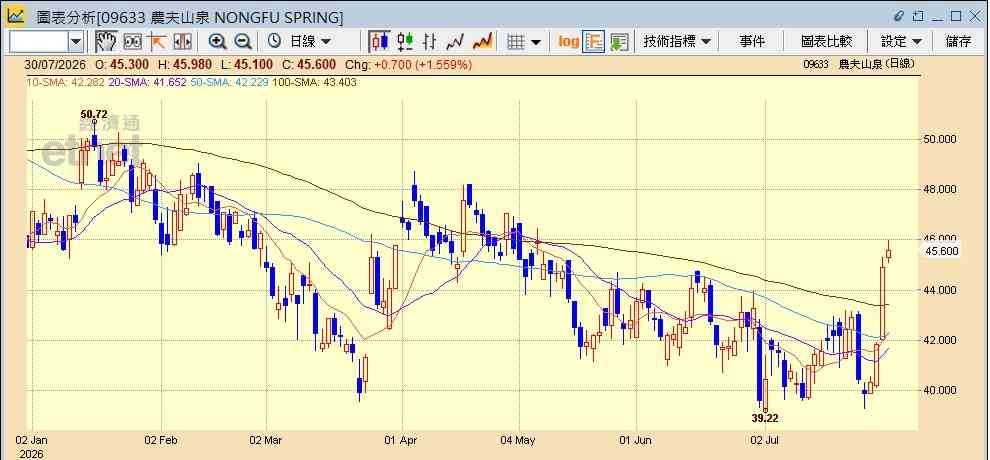Switch to hollow candle chart type

pyautogui.click(x=405, y=42)
